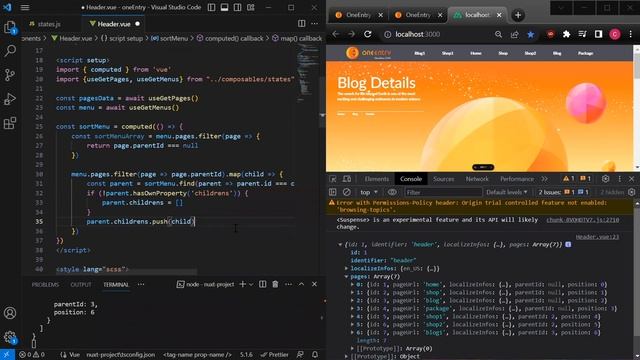Open editor More Actions menu
This screenshot has width=640, height=360.
(x=314, y=24)
